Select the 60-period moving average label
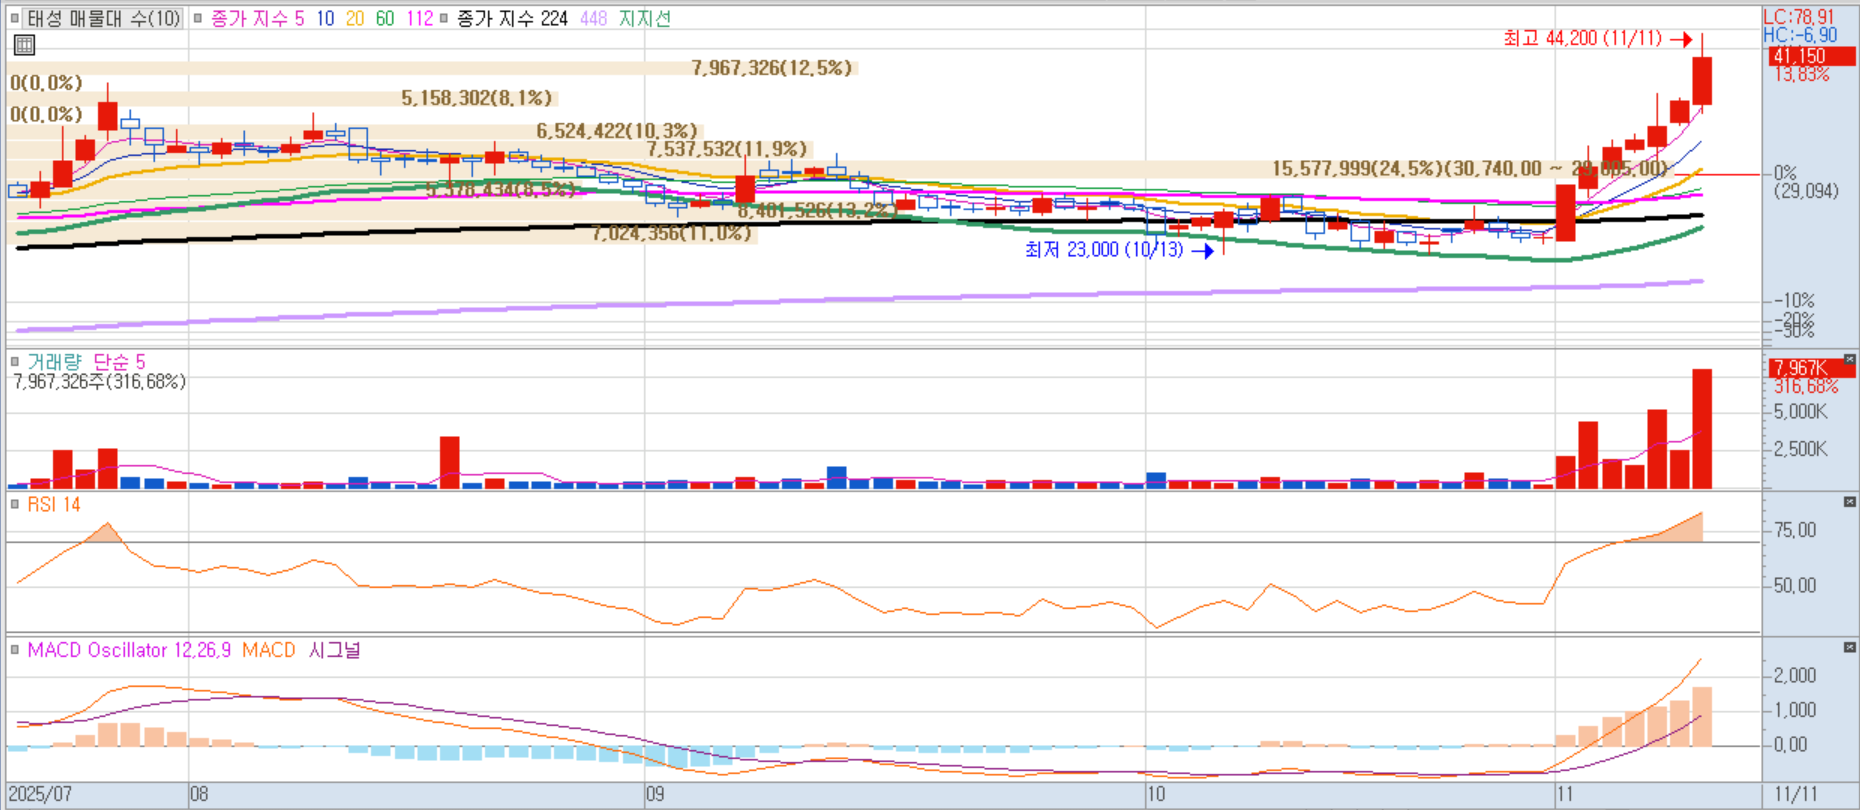1860x810 pixels. click(385, 18)
